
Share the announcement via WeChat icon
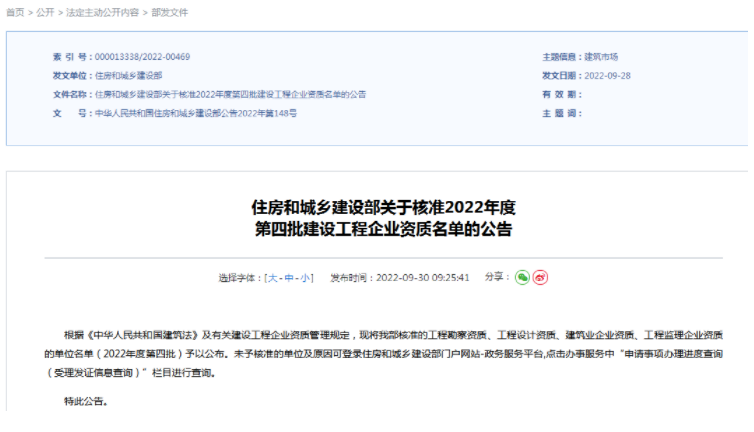click(x=522, y=278)
